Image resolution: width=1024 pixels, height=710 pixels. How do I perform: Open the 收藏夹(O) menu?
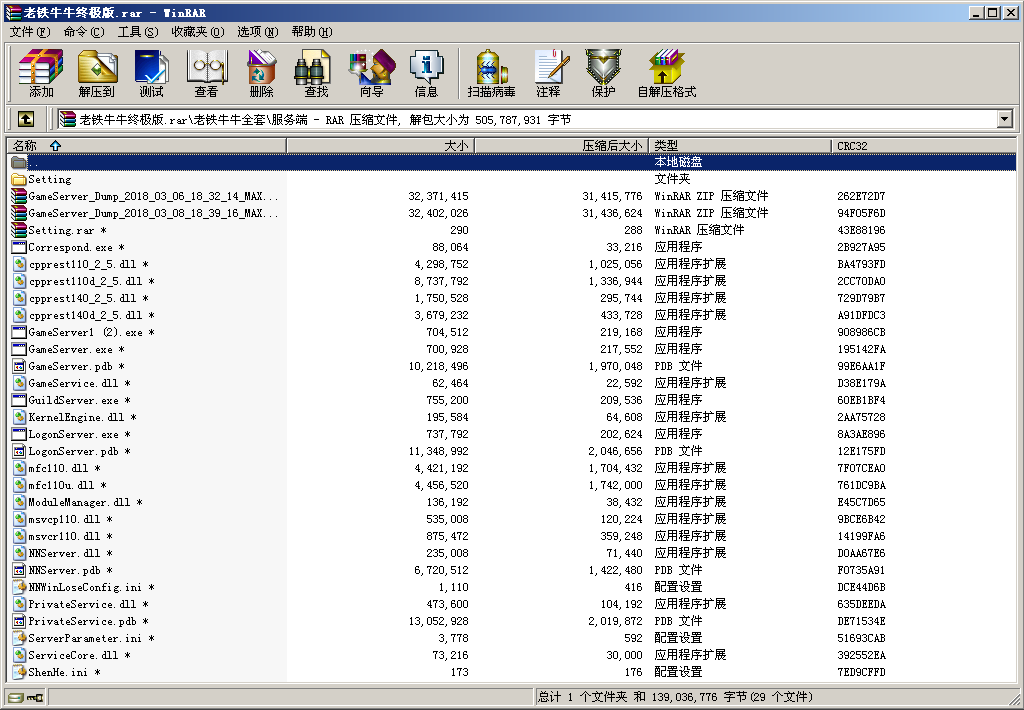click(x=197, y=32)
